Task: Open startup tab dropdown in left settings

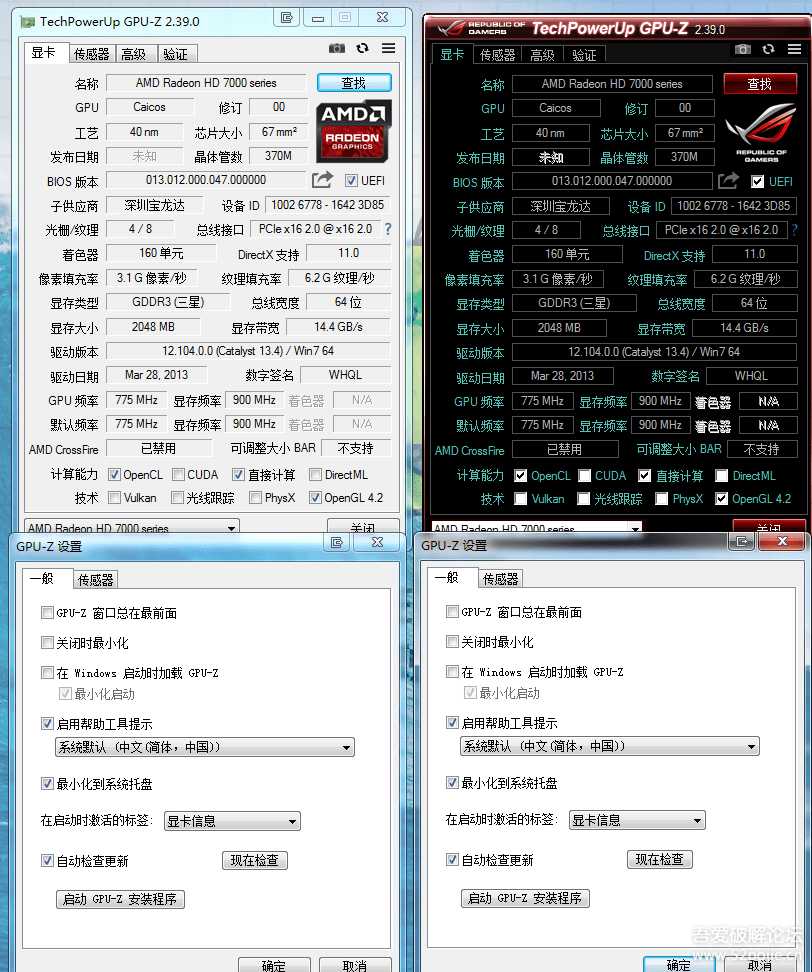Action: point(232,821)
